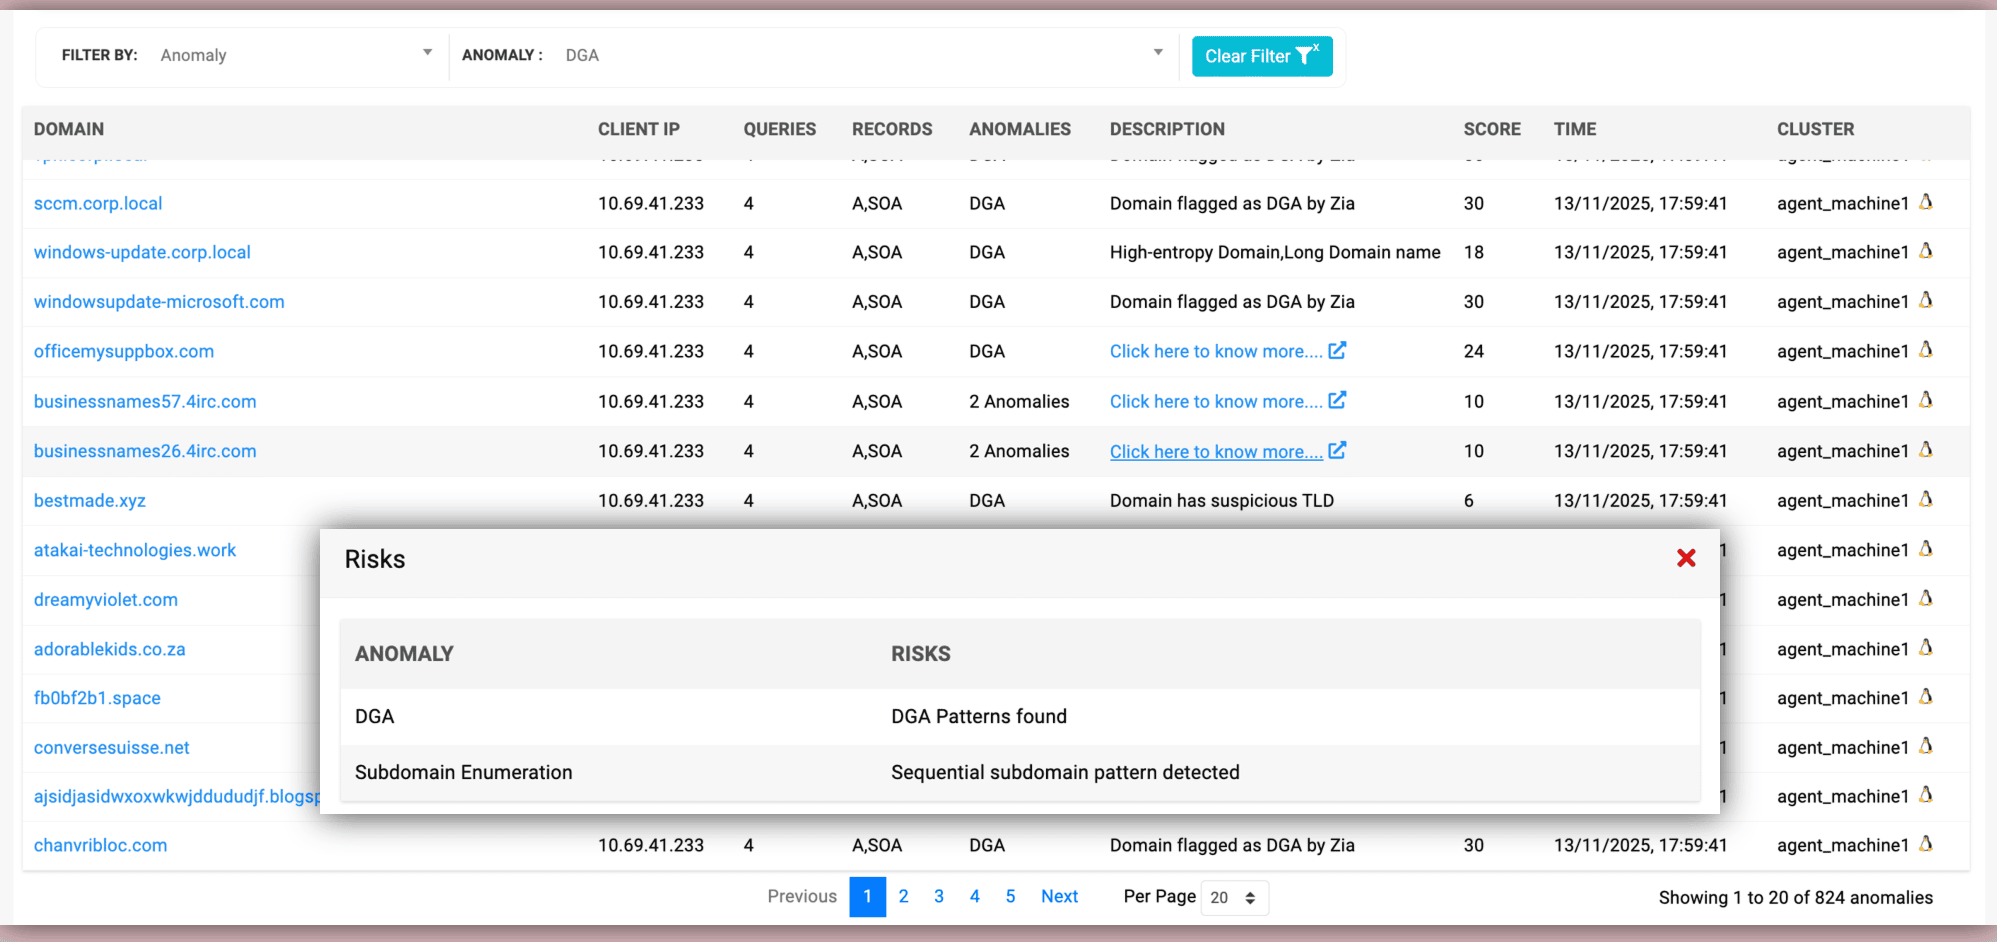Click external link icon in businessnames57.4irc.com row
Screen dimensions: 1997x942
click(1337, 400)
